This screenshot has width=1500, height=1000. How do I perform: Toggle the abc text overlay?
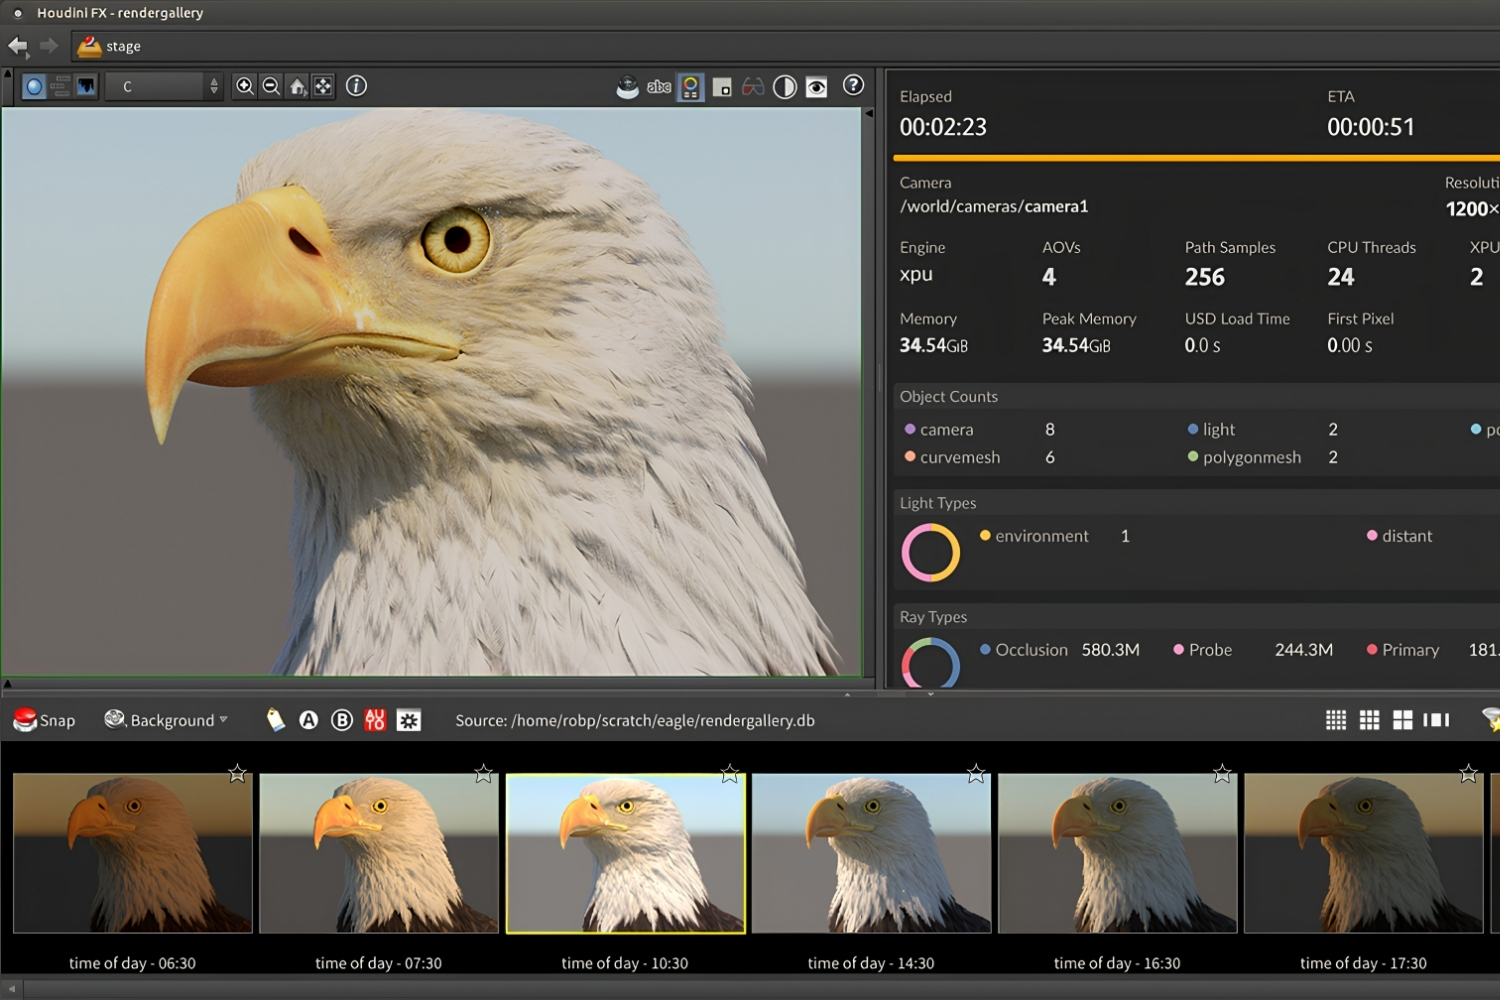click(659, 87)
